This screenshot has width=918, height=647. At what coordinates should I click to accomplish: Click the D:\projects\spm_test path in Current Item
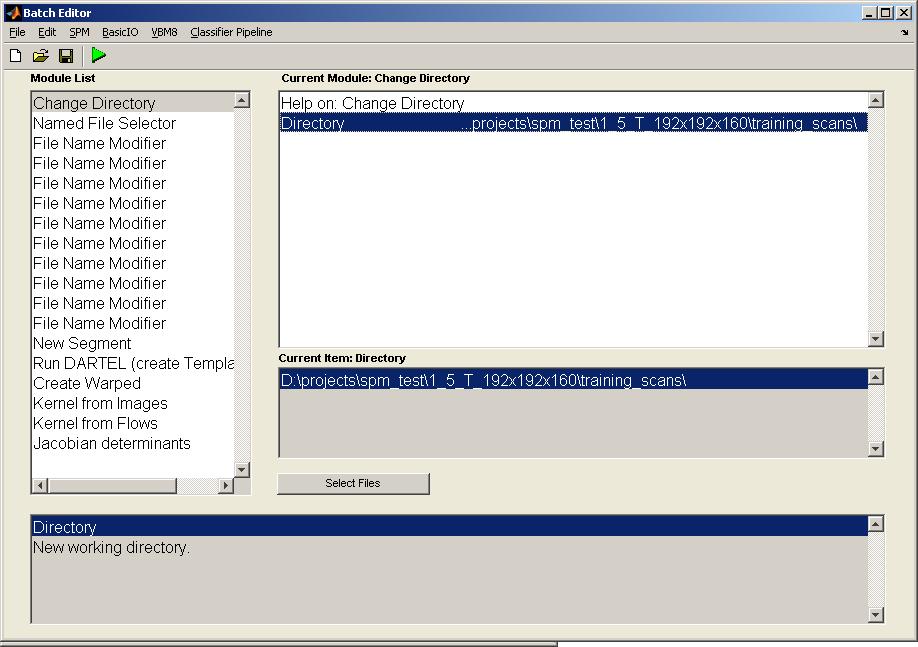[x=574, y=380]
